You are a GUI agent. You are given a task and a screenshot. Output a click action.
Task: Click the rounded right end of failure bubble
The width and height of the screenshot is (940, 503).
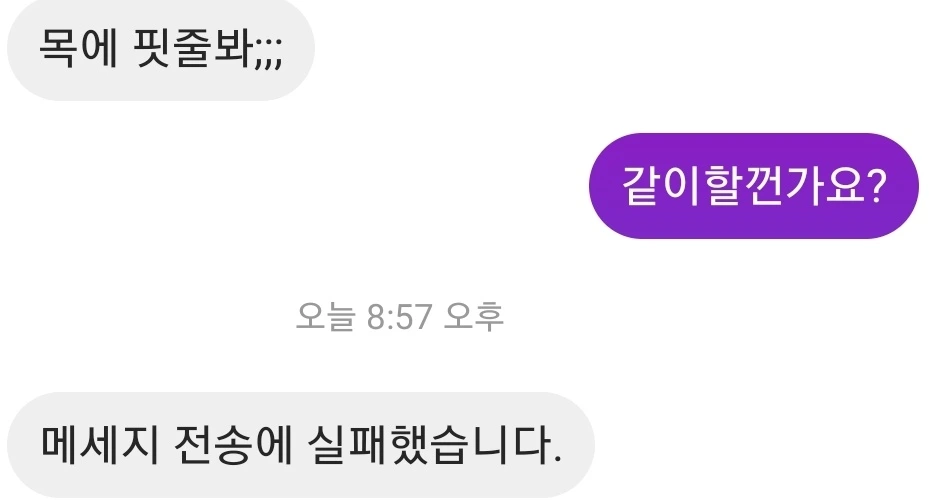tap(577, 445)
